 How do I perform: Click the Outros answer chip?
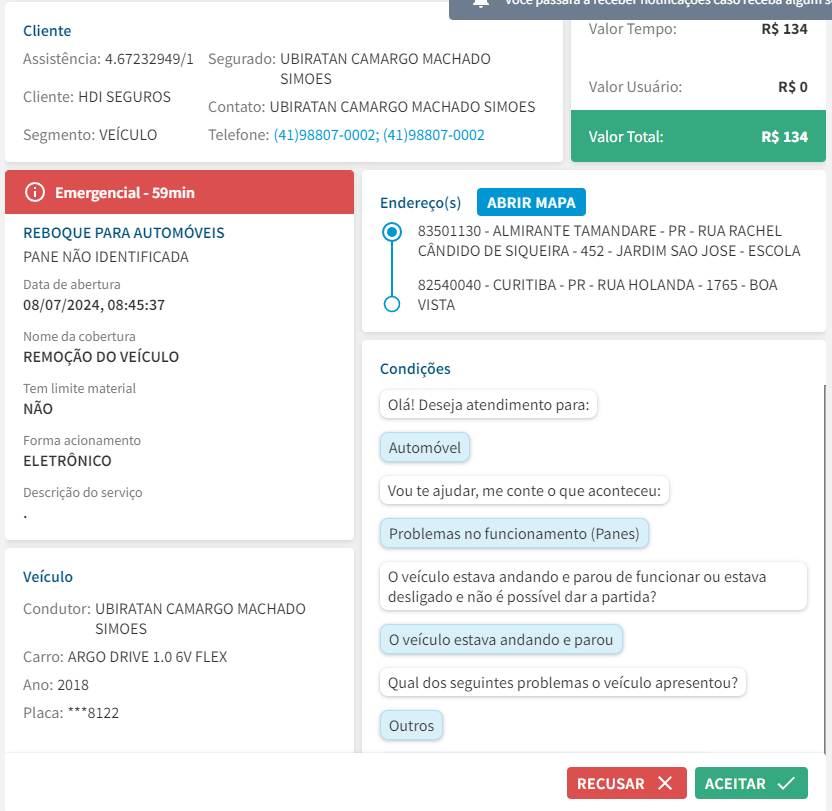click(411, 726)
